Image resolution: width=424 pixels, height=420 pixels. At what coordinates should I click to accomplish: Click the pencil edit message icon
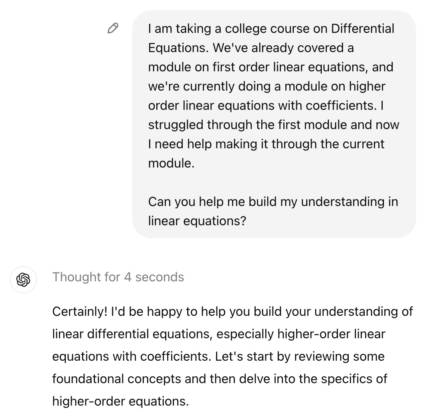point(113,28)
